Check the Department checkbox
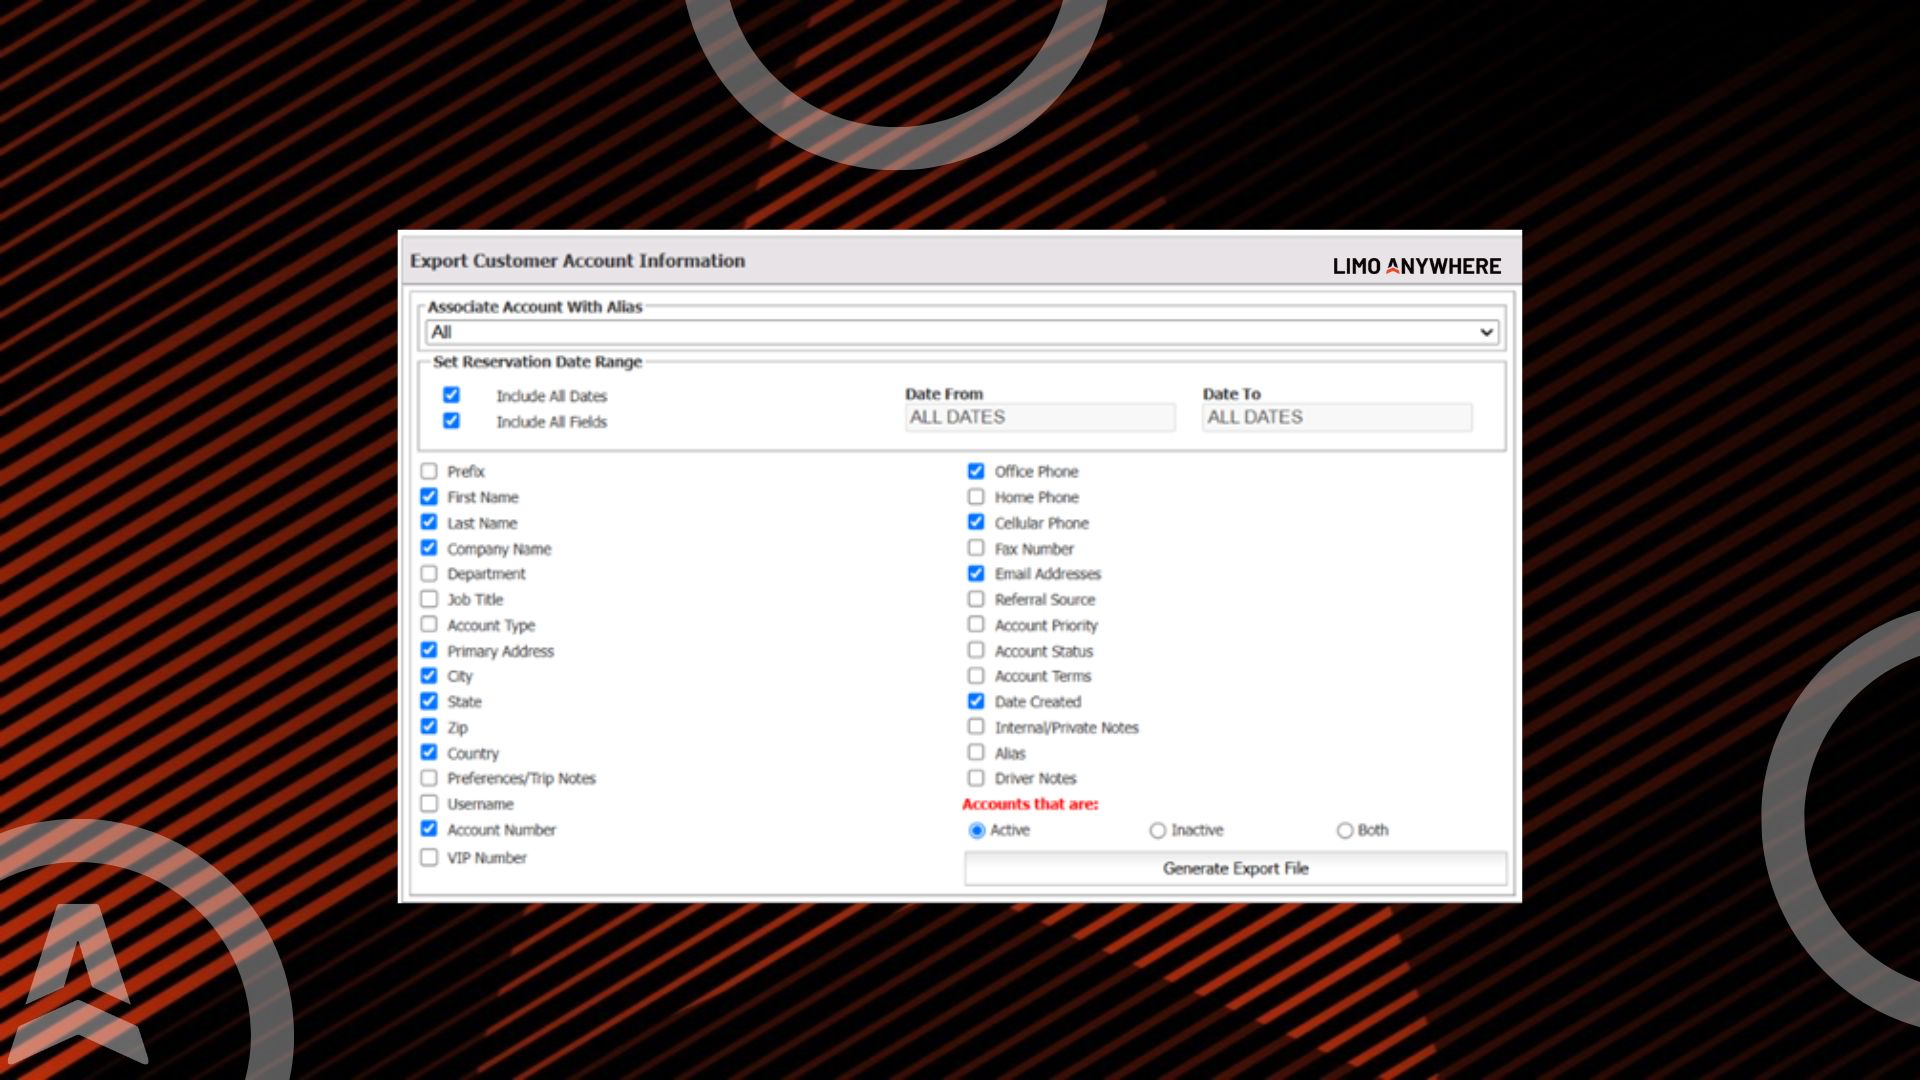This screenshot has height=1080, width=1920. coord(429,574)
